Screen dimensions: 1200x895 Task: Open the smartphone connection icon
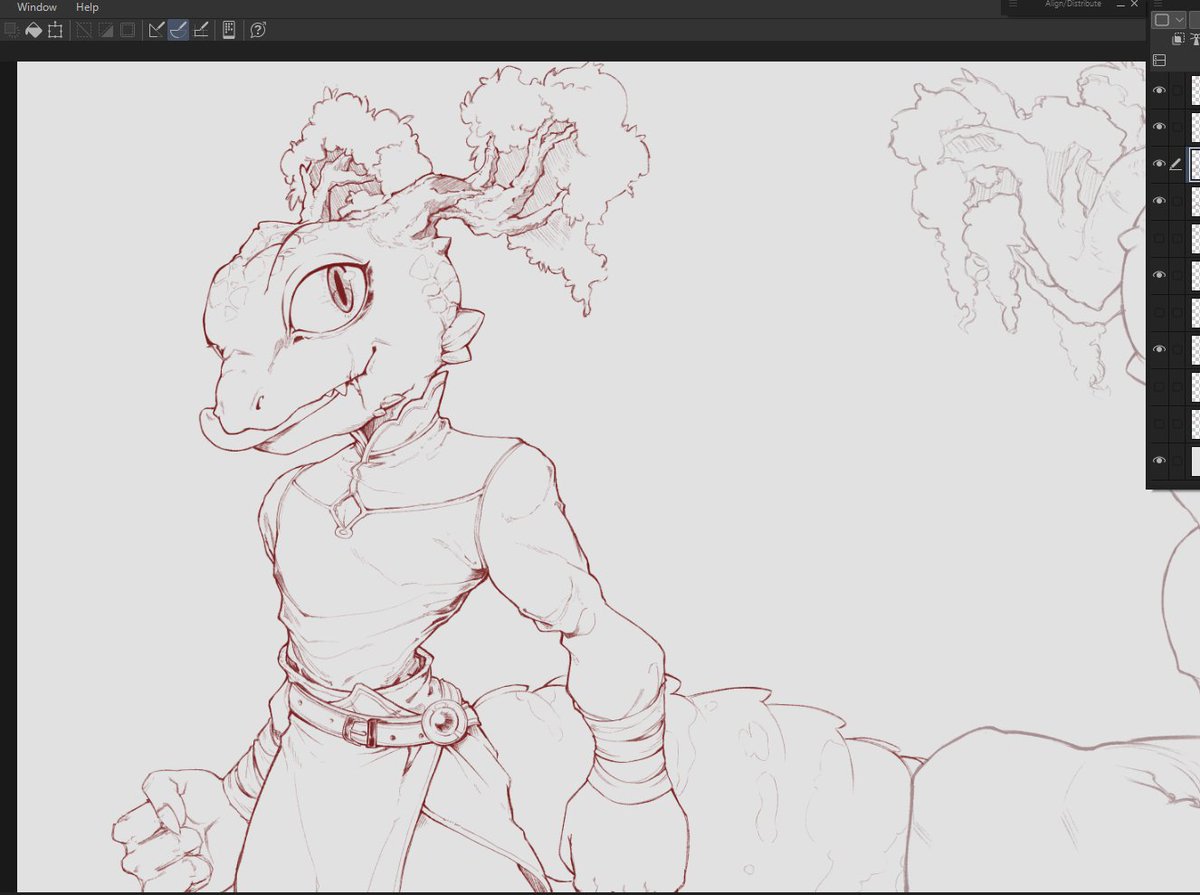tap(229, 30)
